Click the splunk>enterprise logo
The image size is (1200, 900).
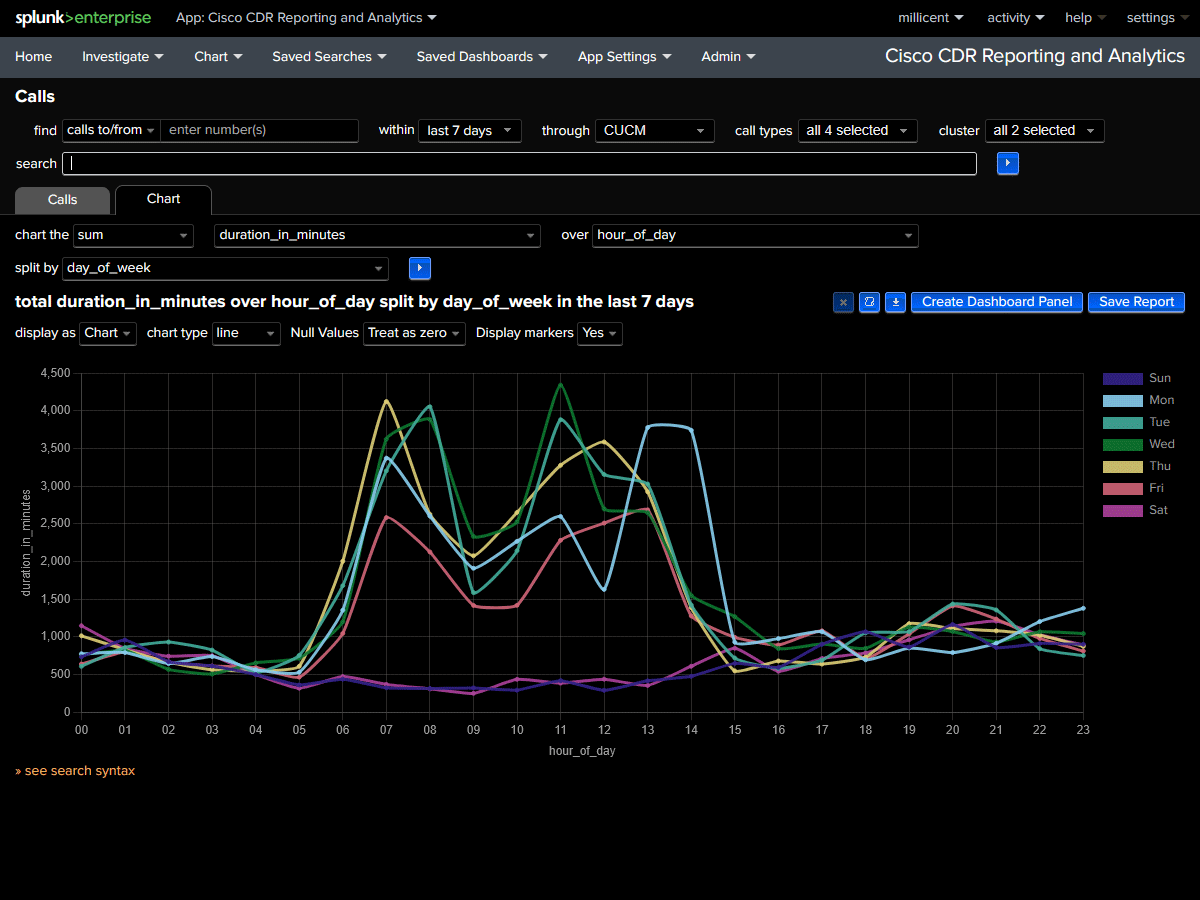tap(83, 17)
